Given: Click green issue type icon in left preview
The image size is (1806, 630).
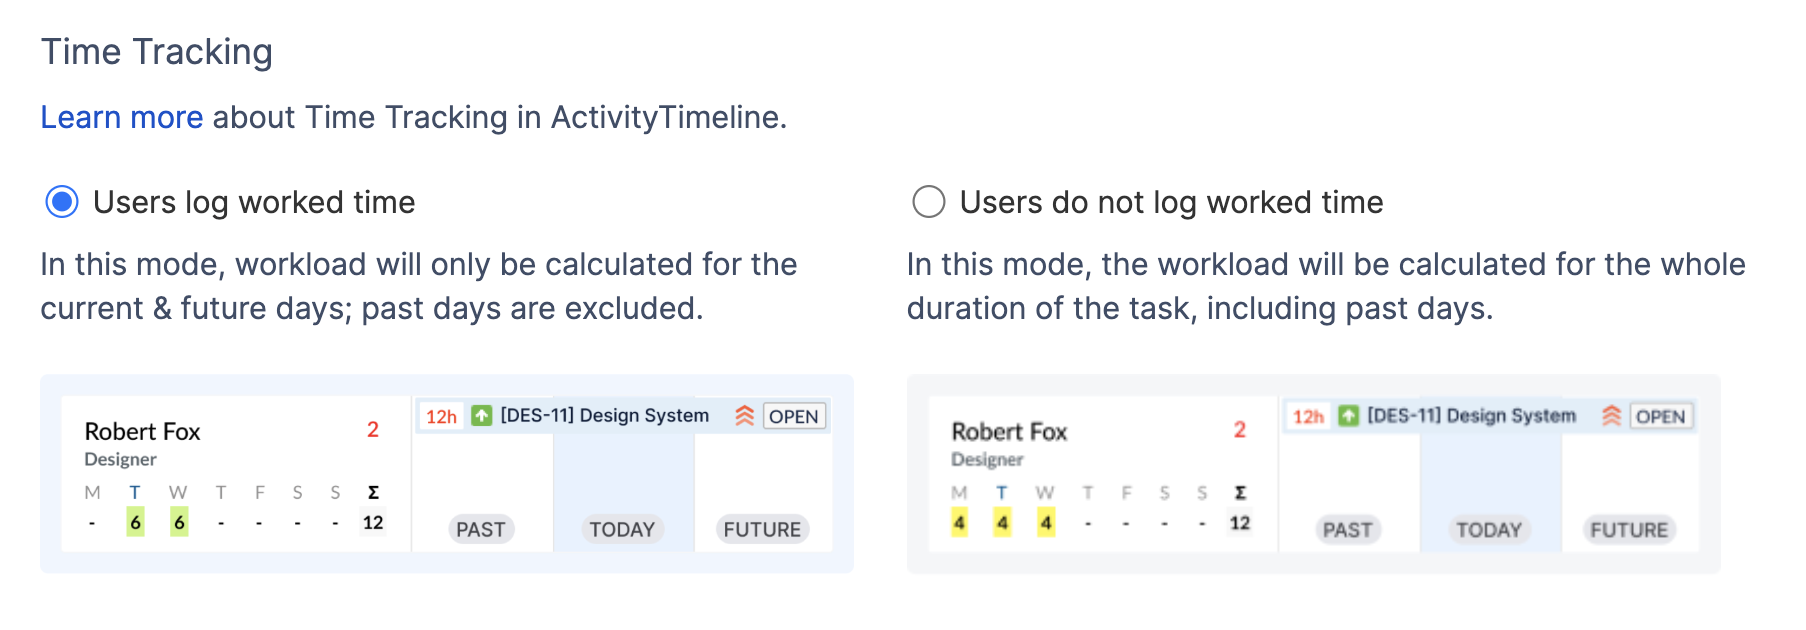Looking at the screenshot, I should pos(482,415).
